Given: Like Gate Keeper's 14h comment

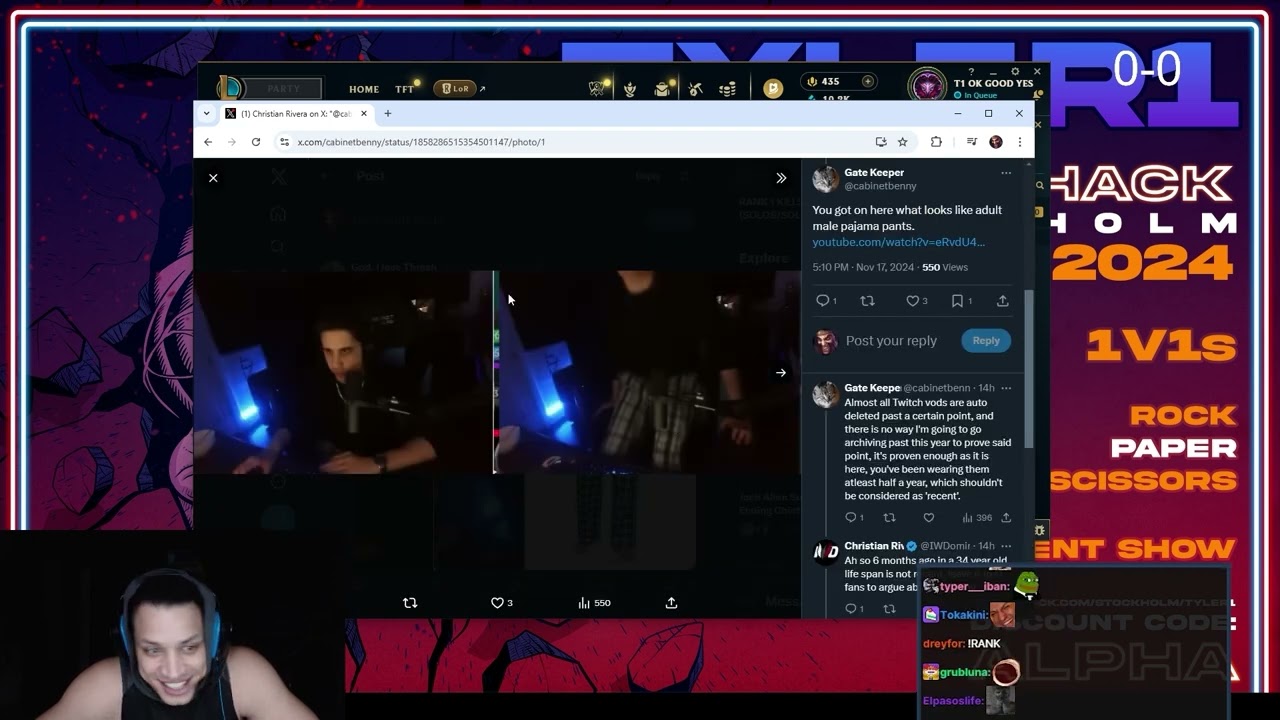Looking at the screenshot, I should click(929, 518).
